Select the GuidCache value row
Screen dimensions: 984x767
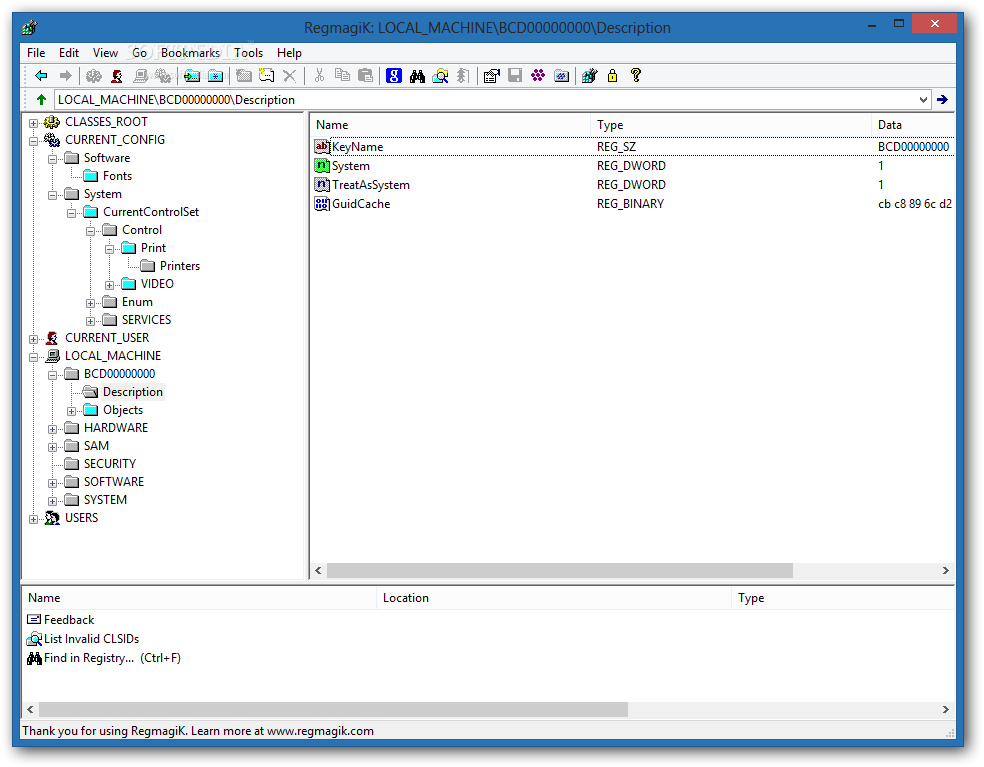[x=634, y=203]
